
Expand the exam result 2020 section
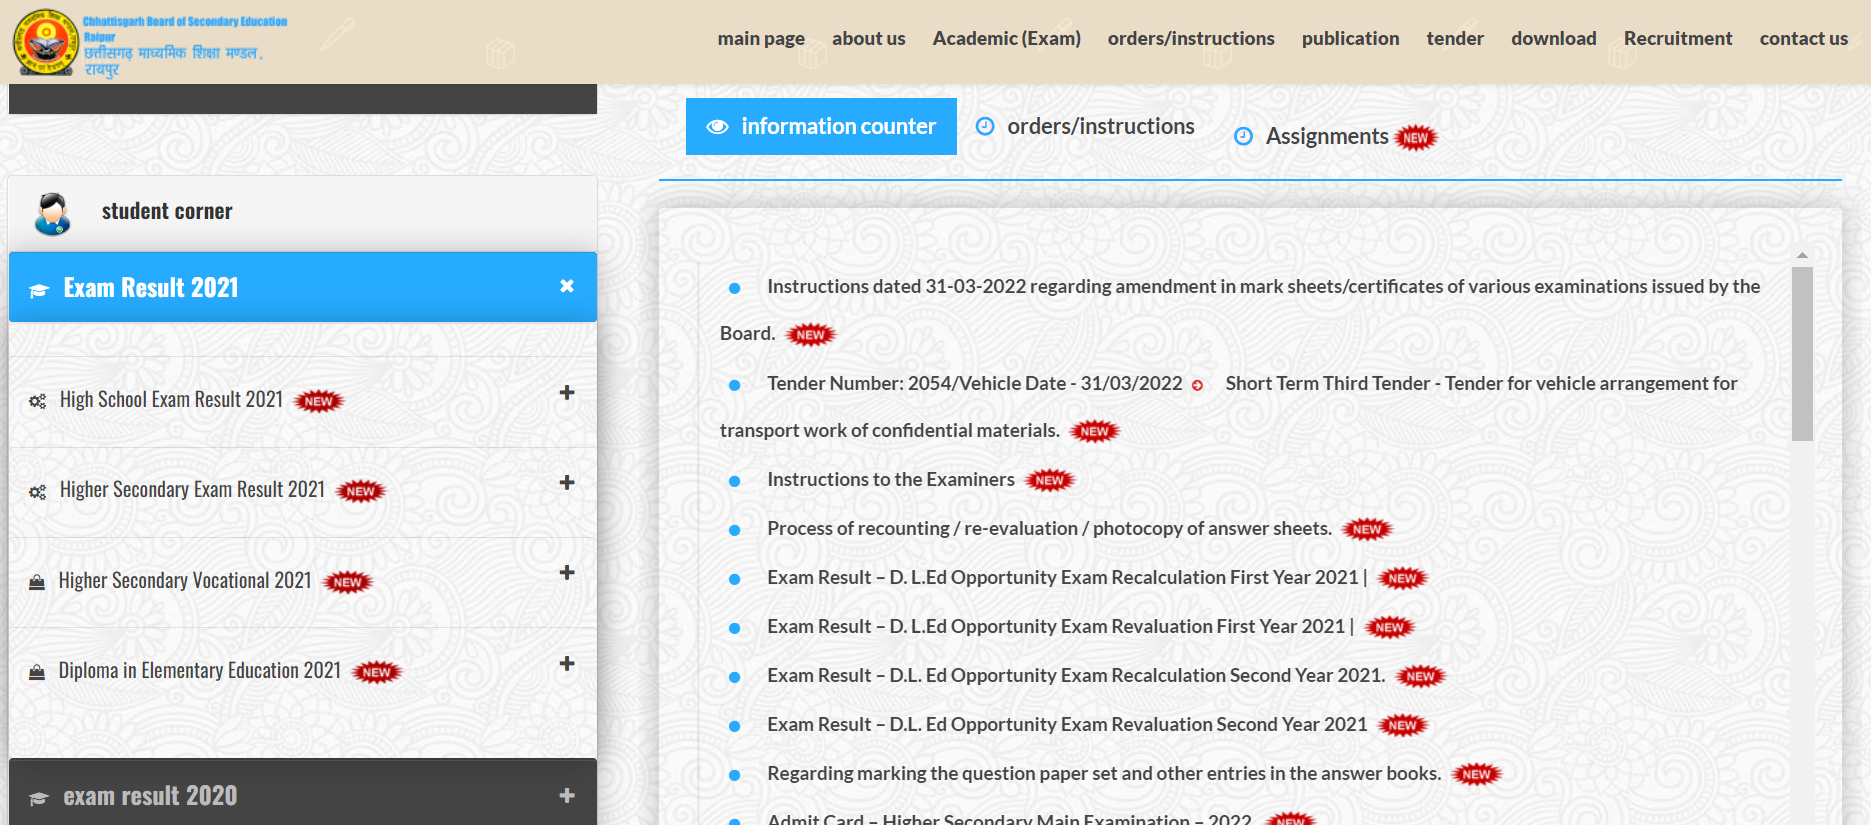point(567,796)
